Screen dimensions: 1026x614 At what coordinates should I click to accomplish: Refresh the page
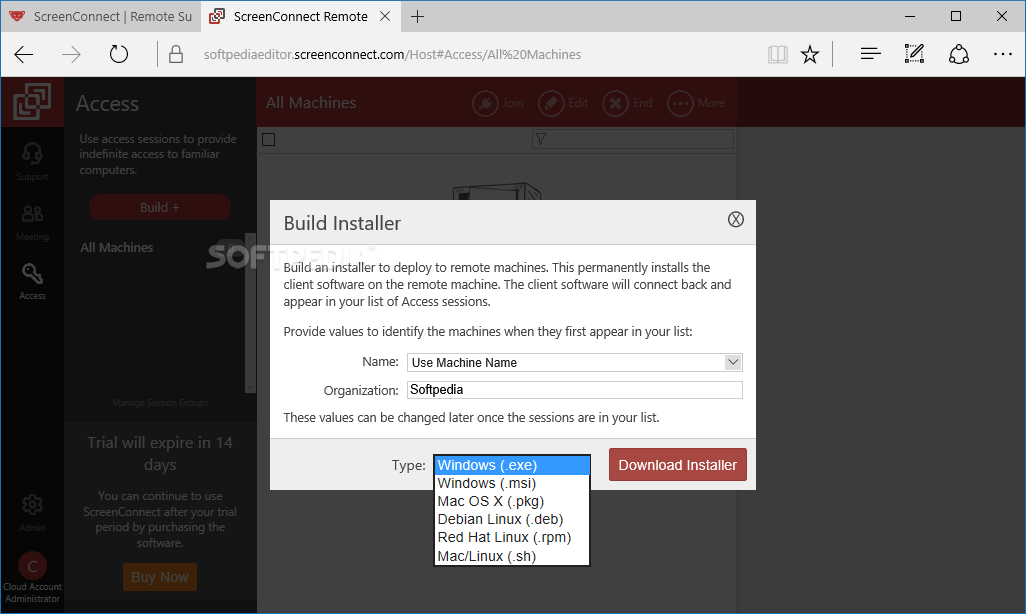tap(118, 54)
